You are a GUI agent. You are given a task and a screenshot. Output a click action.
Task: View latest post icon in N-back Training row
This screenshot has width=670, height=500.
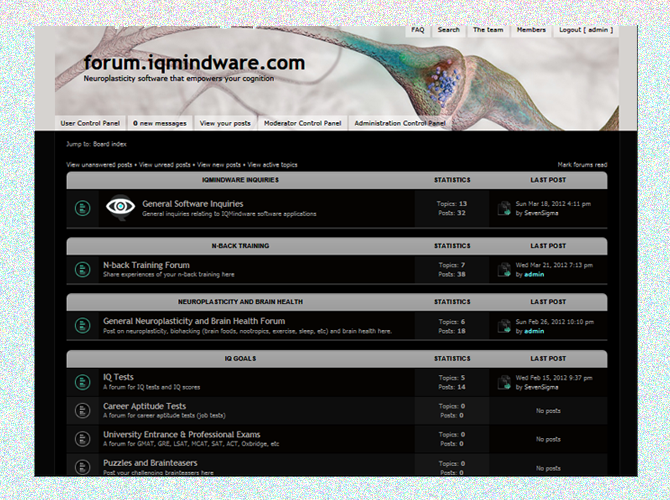click(505, 270)
